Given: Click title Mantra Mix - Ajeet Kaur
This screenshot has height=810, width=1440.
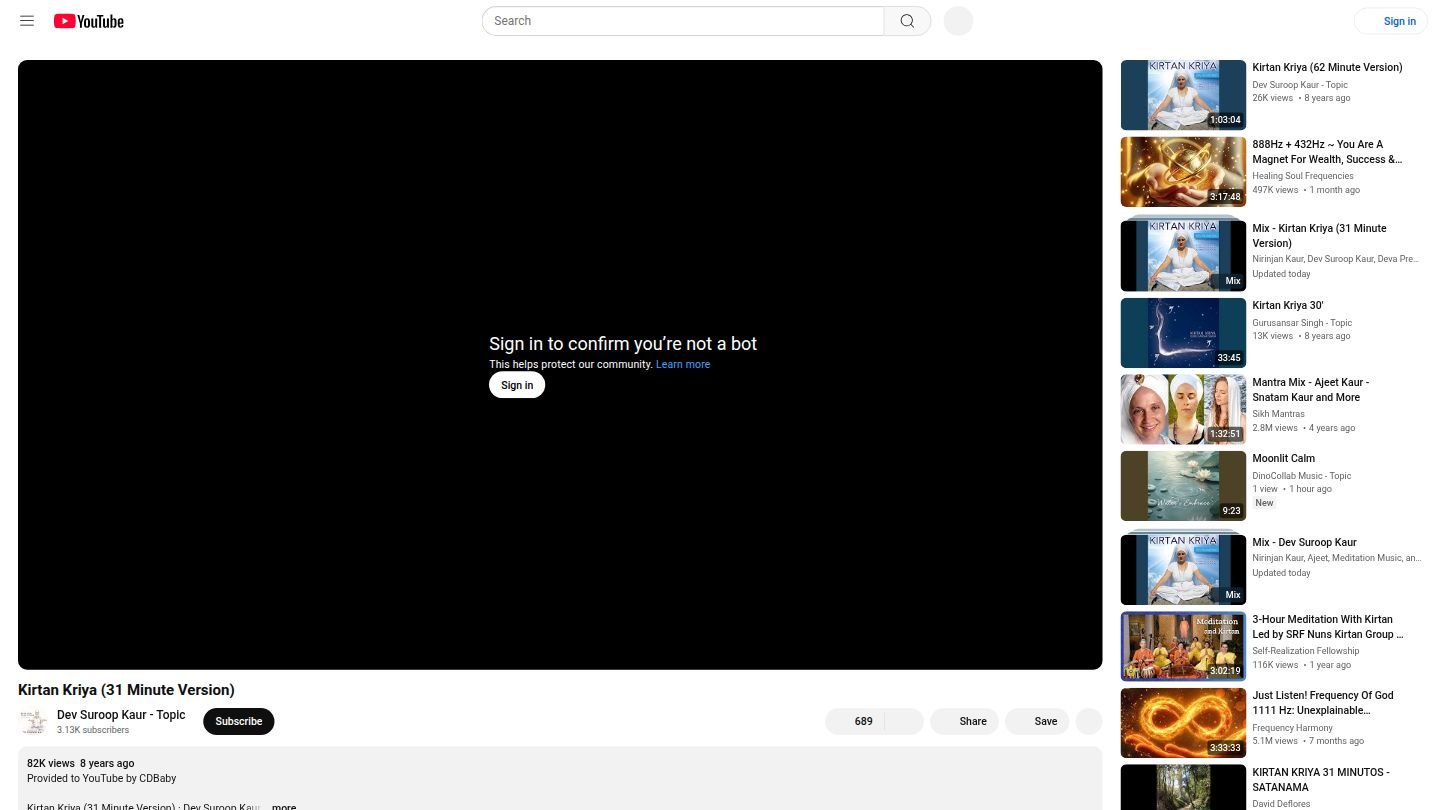Looking at the screenshot, I should coord(1311,390).
